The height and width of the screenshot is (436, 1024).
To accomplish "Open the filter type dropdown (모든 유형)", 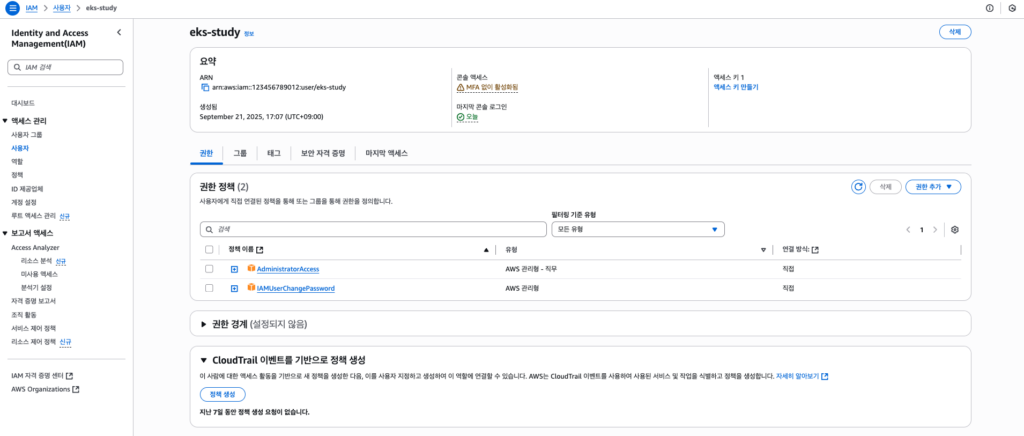I will tap(637, 229).
